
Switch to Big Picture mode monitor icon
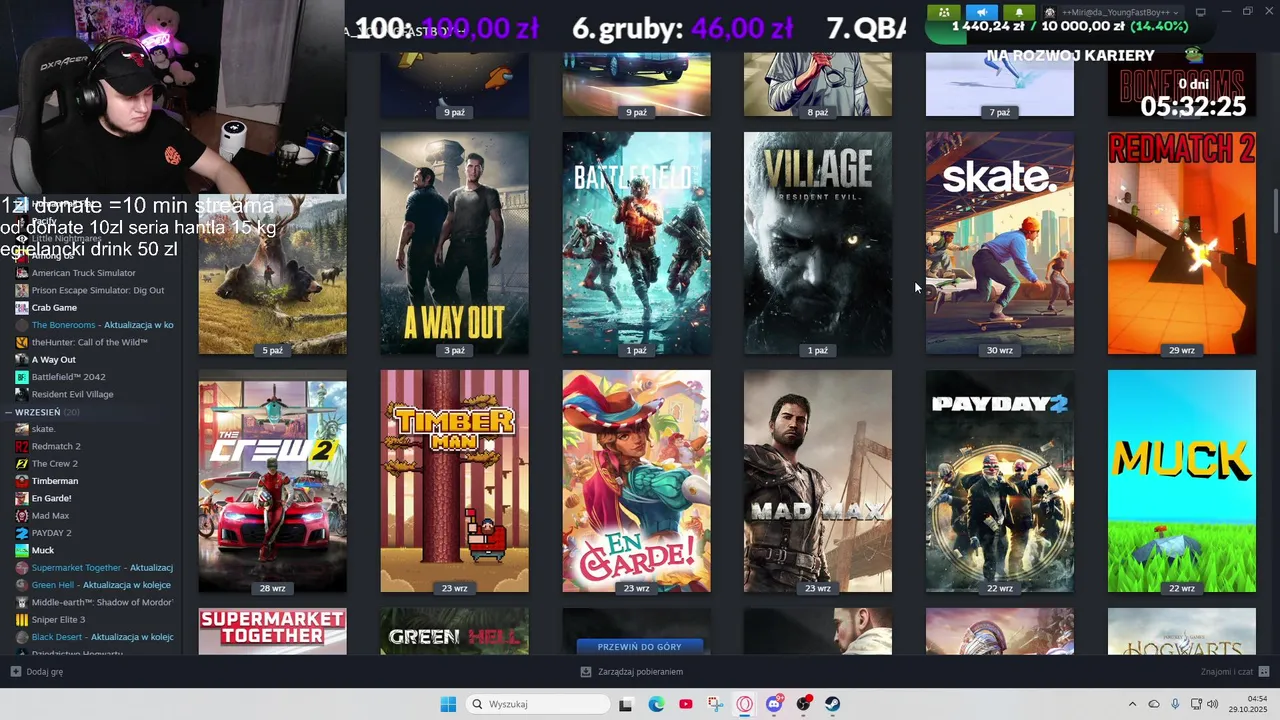1201,12
